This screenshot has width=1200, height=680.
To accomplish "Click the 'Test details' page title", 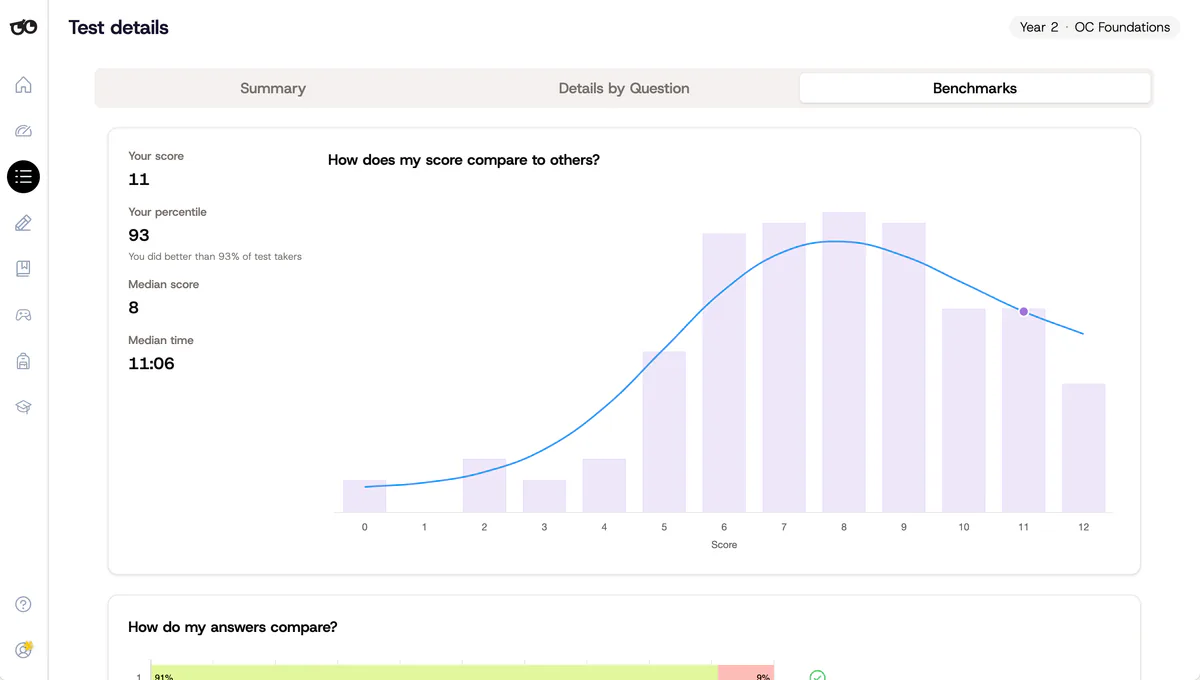I will coord(118,27).
